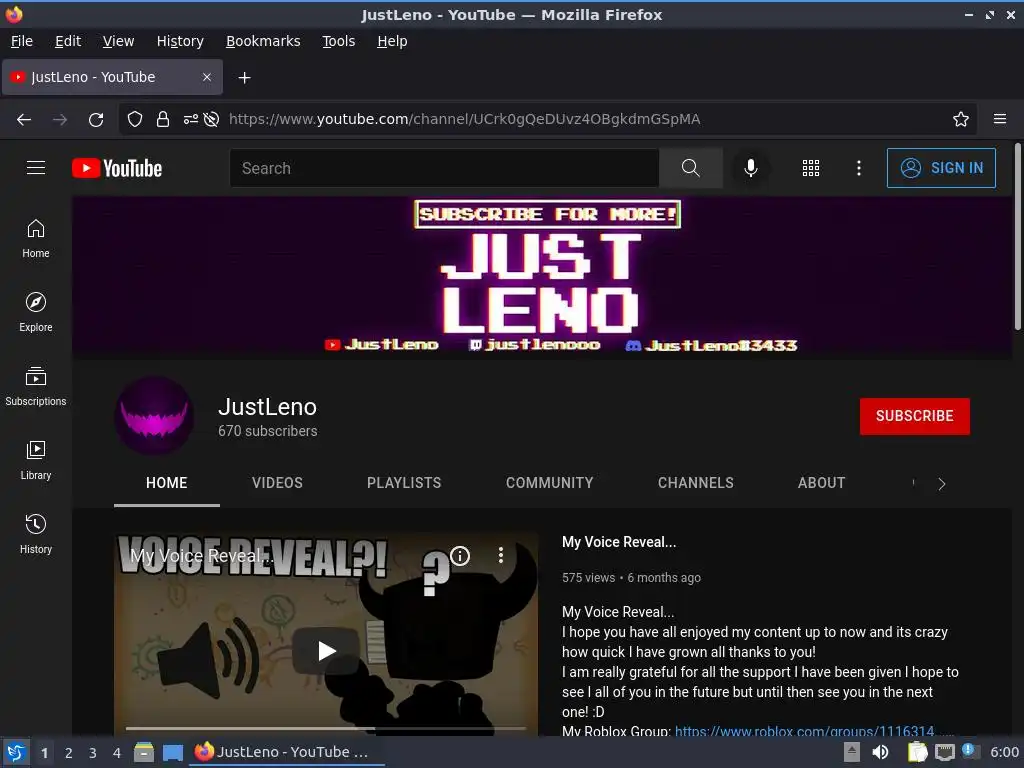Switch to channel CHANNELS tab
Image resolution: width=1024 pixels, height=768 pixels.
pos(696,483)
